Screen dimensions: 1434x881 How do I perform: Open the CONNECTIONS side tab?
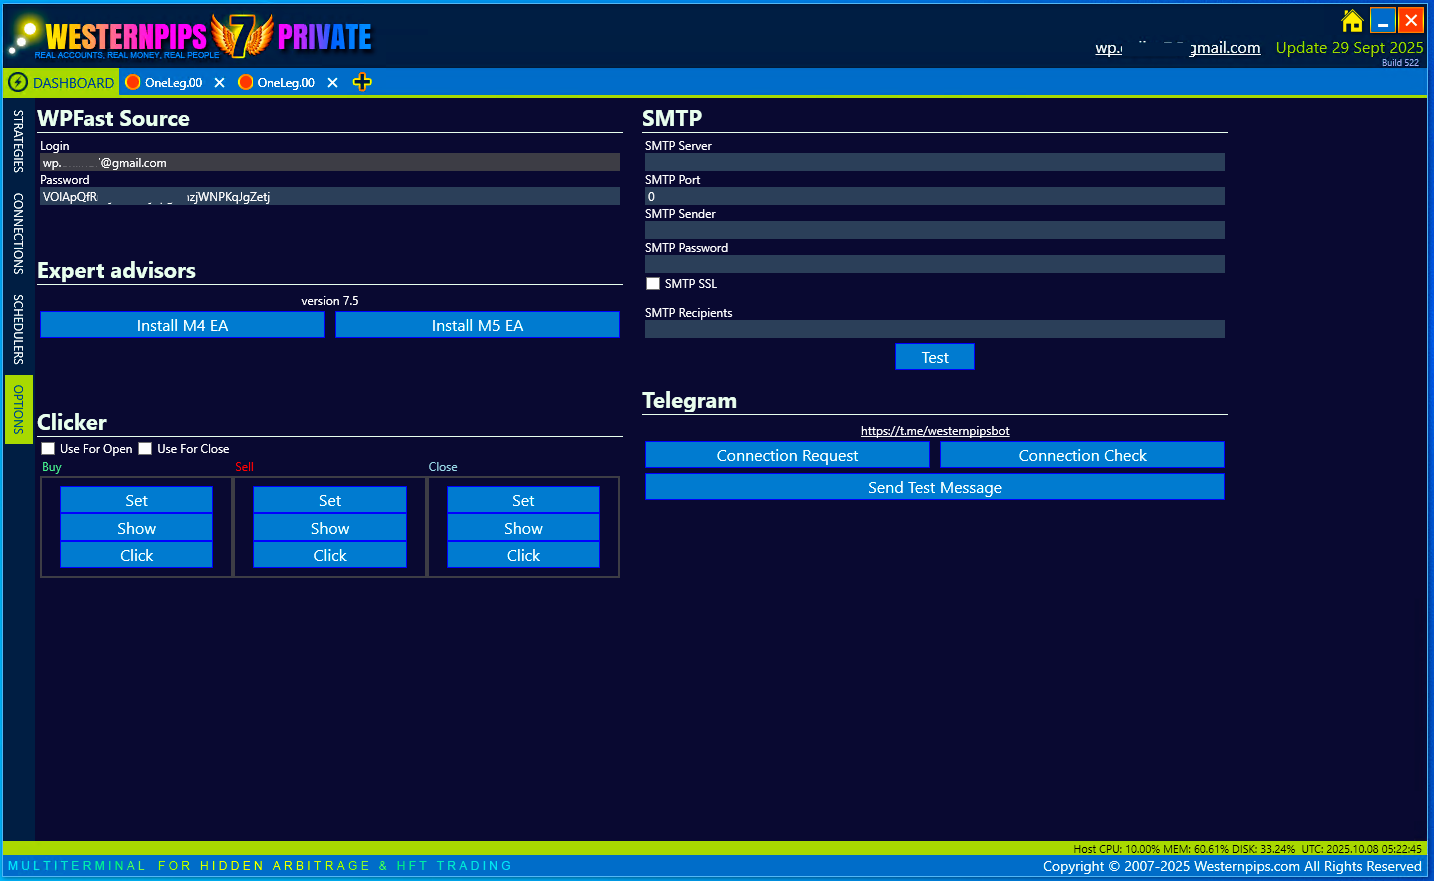coord(18,234)
